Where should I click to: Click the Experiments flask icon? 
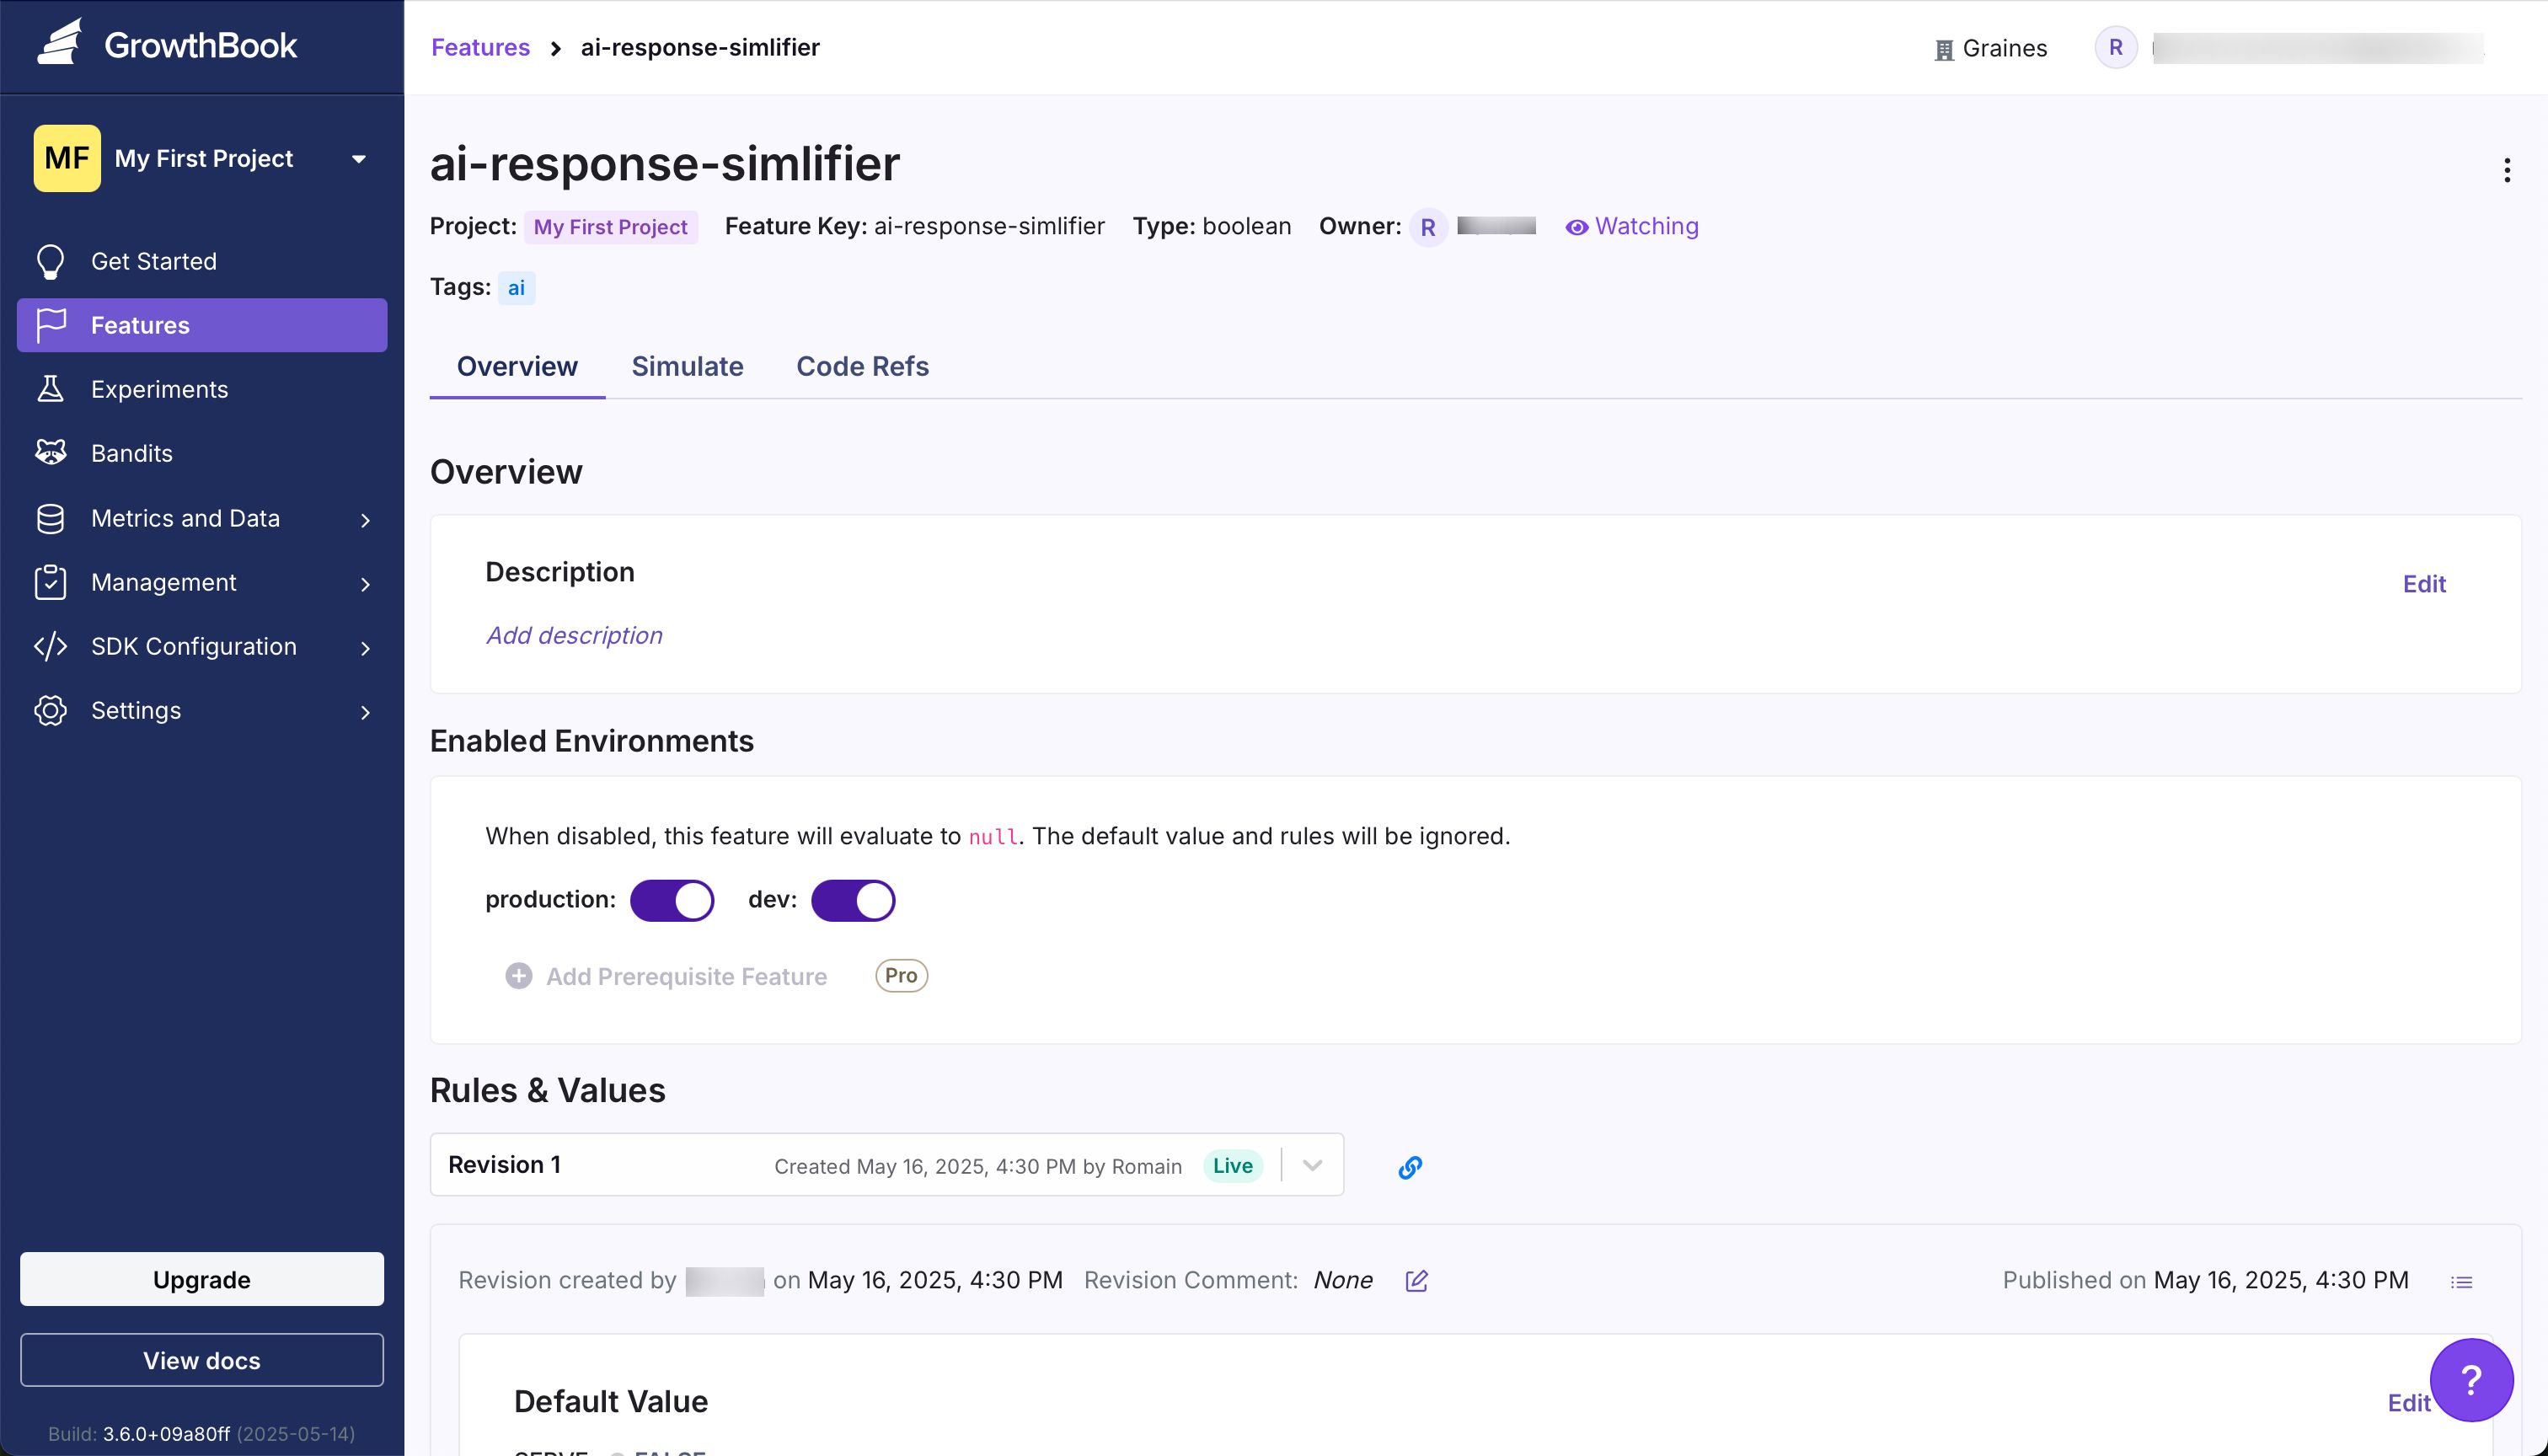(50, 389)
